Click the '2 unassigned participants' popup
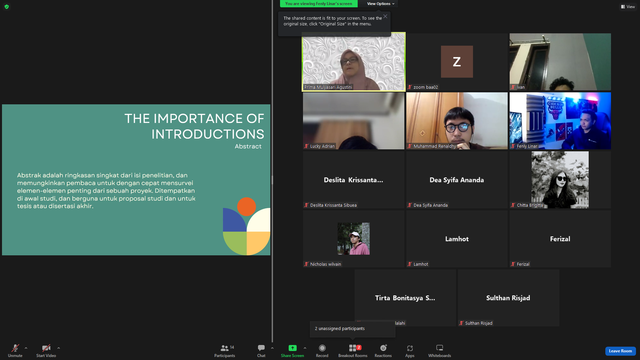The width and height of the screenshot is (640, 360). (352, 329)
